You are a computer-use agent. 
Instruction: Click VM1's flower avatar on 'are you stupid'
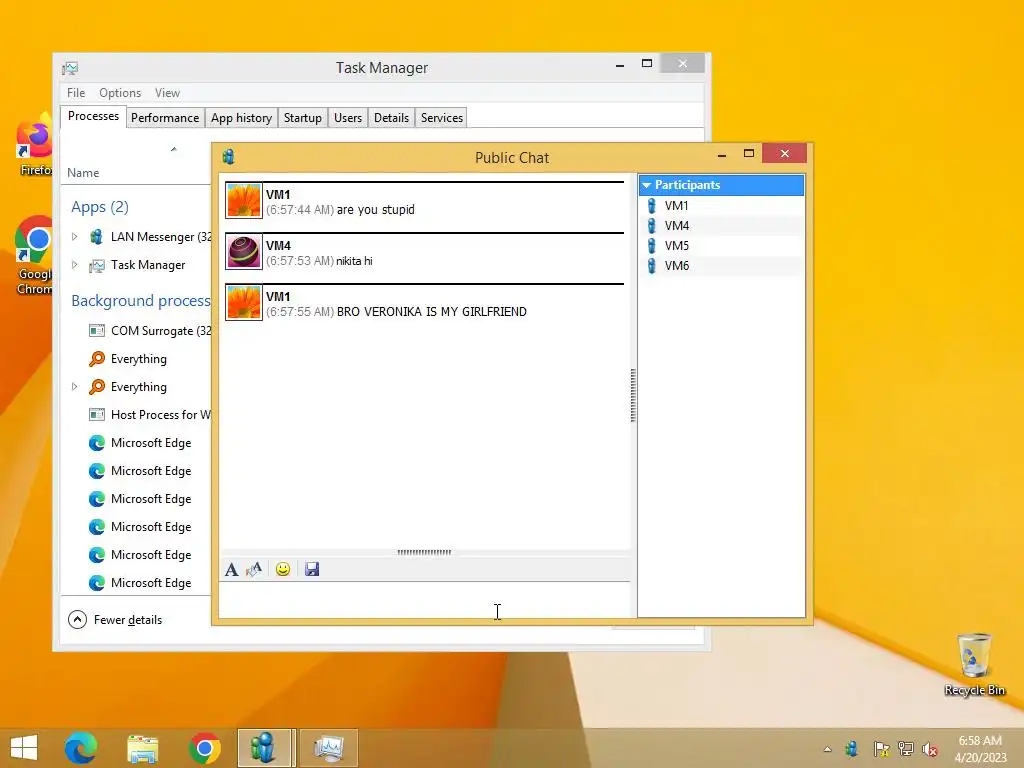244,200
